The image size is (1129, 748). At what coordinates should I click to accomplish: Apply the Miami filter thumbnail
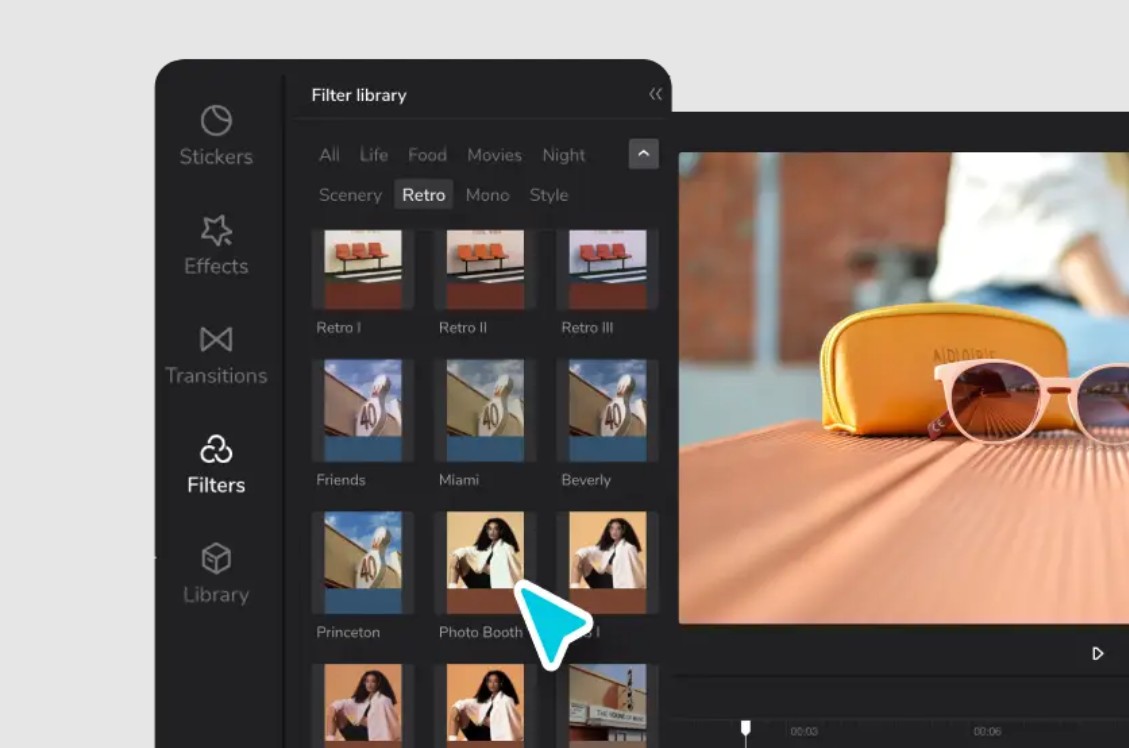click(485, 410)
